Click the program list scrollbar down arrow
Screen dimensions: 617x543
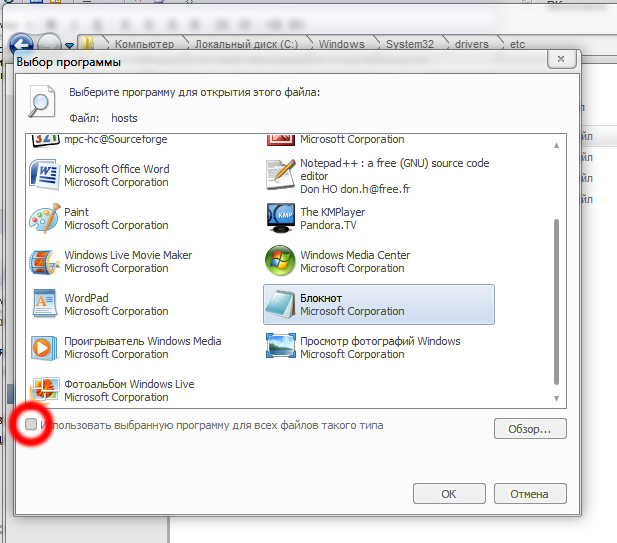(x=557, y=397)
